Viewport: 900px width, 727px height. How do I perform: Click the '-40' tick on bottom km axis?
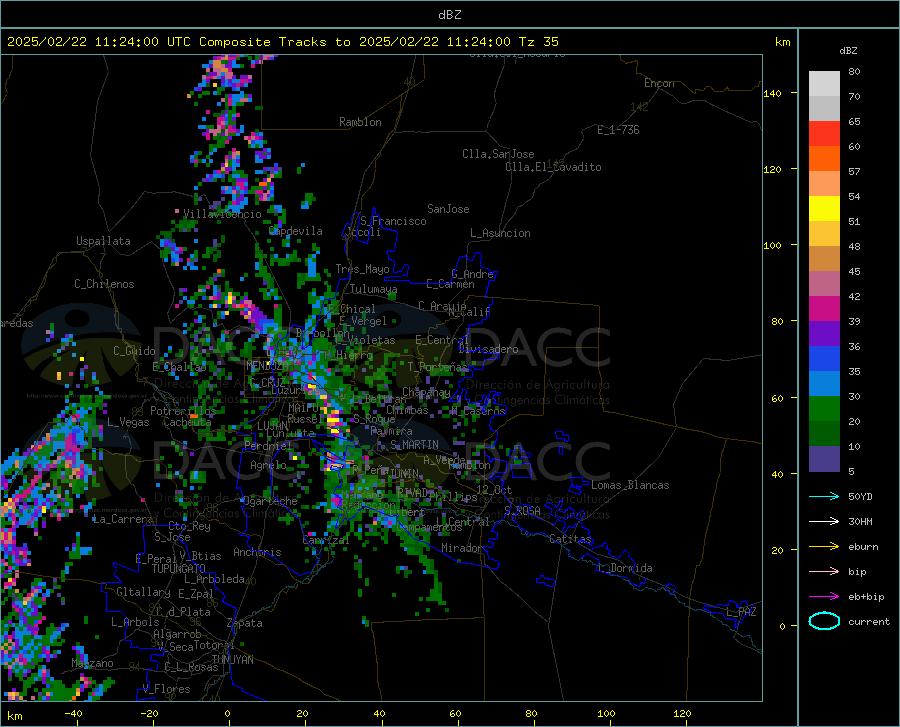coord(73,713)
